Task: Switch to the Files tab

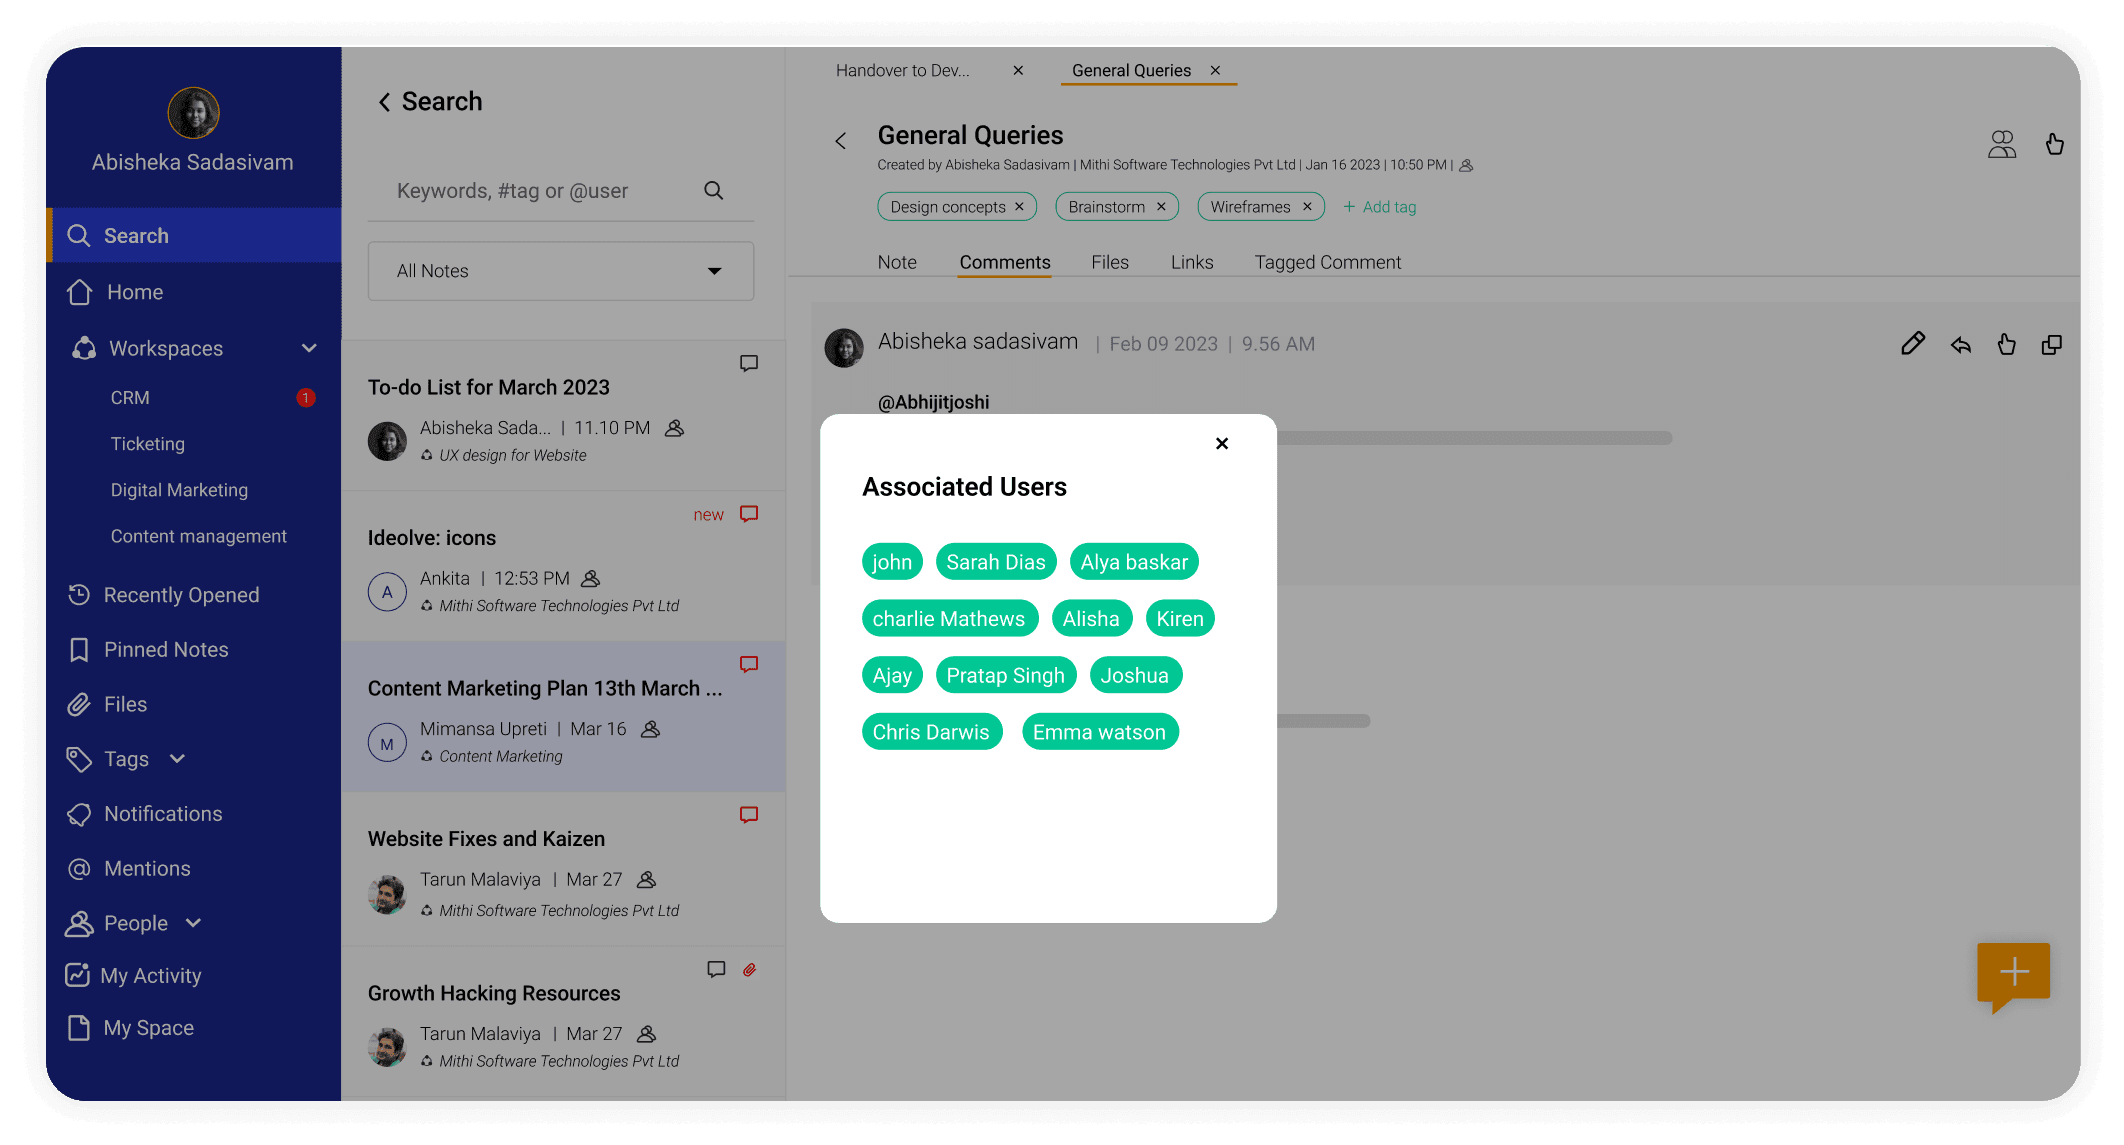Action: coord(1109,261)
